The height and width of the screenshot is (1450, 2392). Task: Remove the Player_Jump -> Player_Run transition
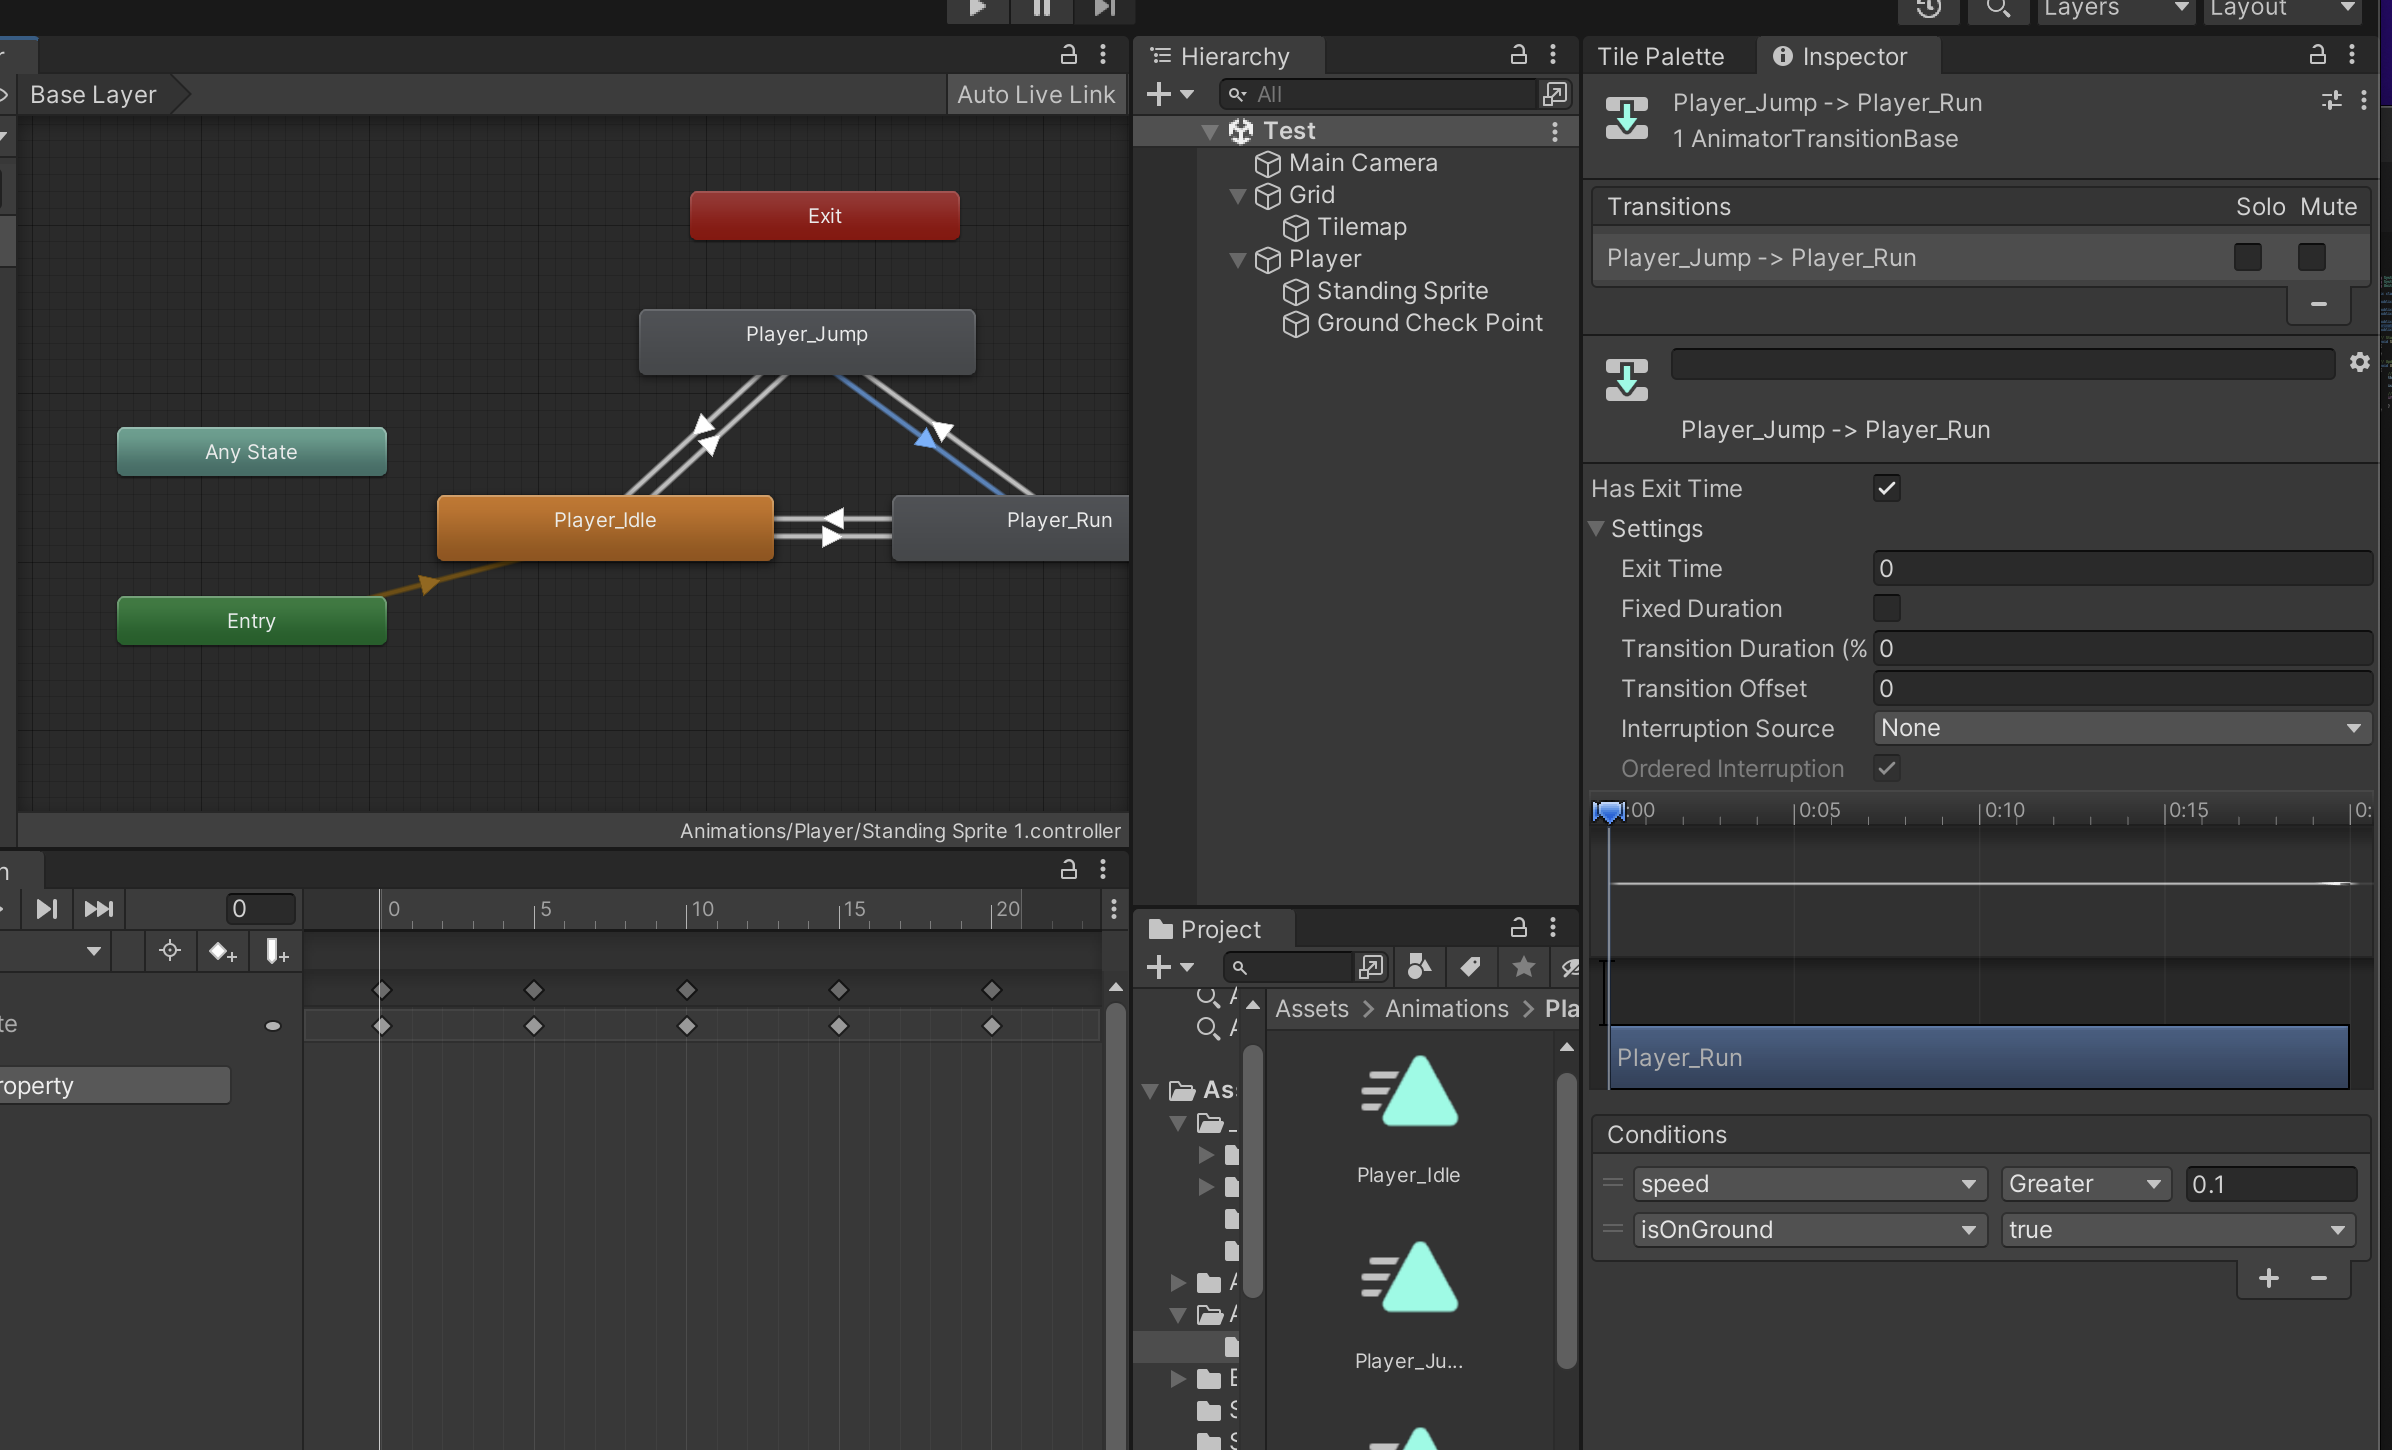[2318, 304]
